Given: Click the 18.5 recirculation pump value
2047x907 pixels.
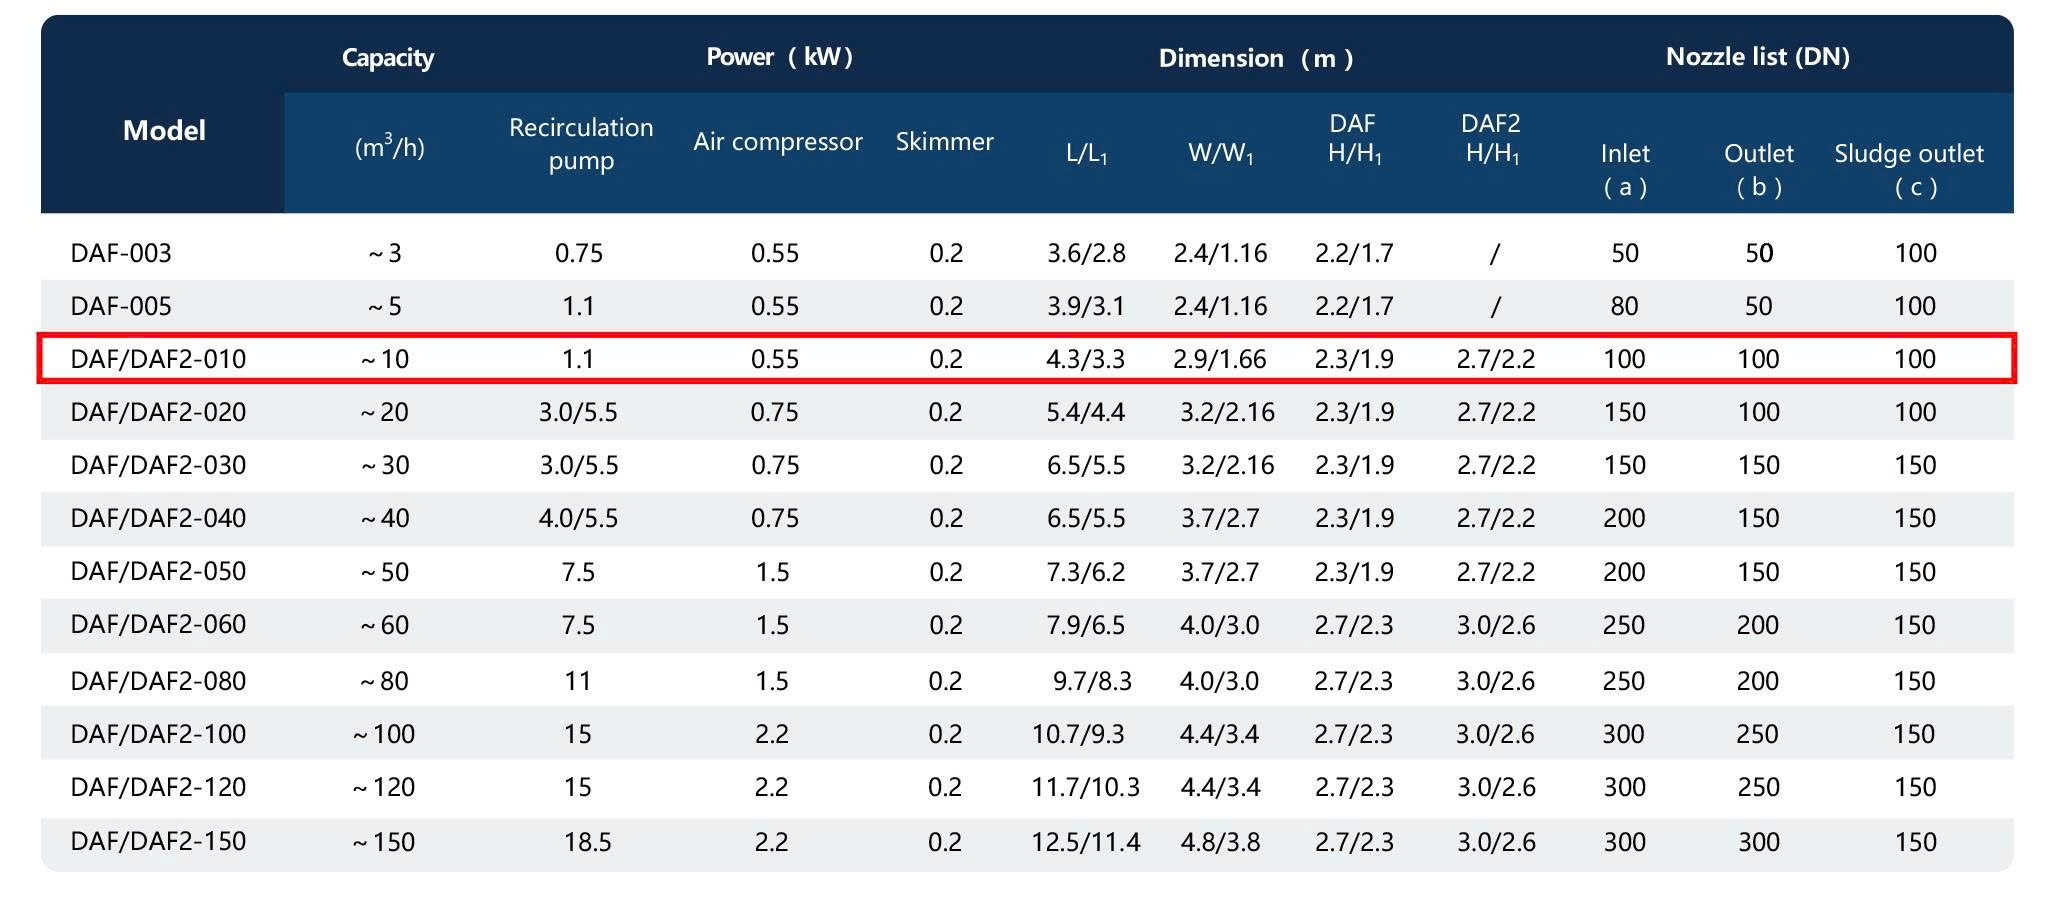Looking at the screenshot, I should (x=587, y=842).
